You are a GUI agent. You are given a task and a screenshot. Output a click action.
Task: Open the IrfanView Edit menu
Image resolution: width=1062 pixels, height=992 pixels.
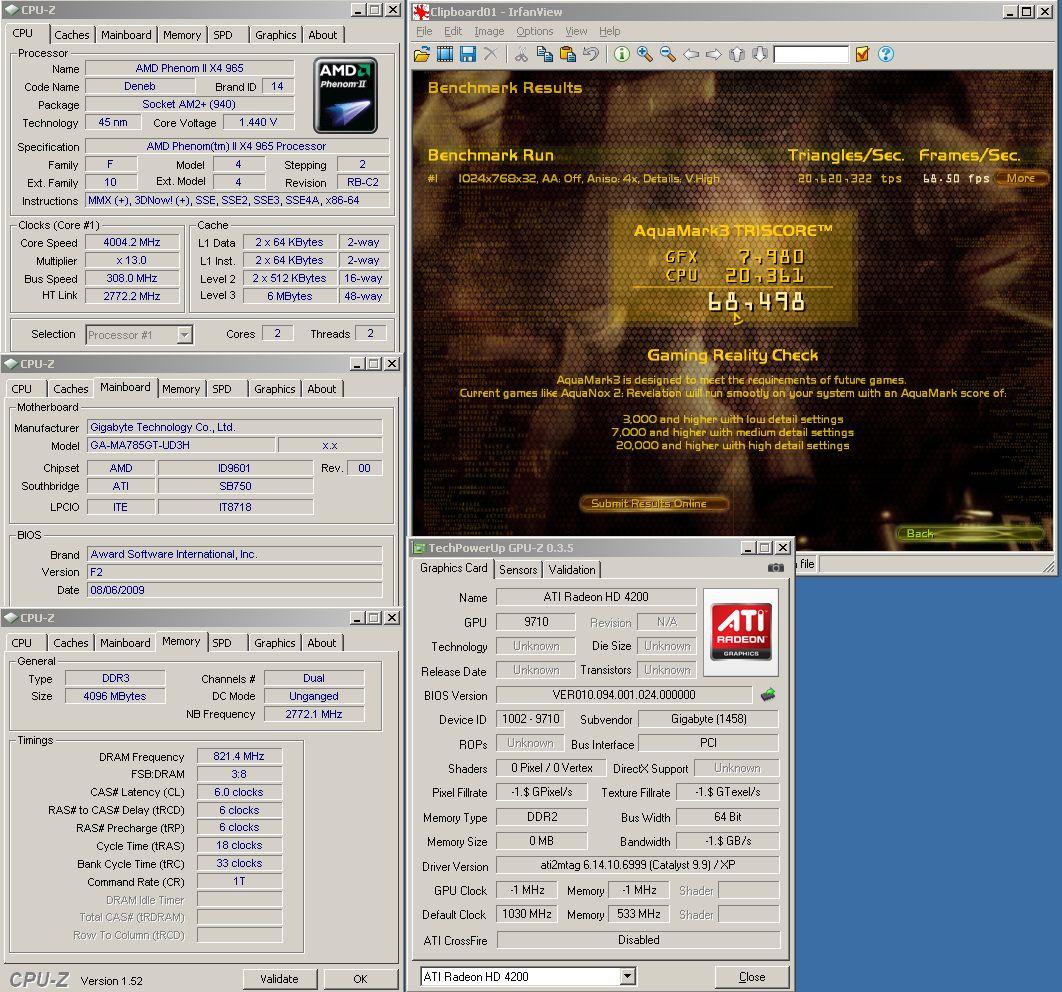(x=453, y=31)
